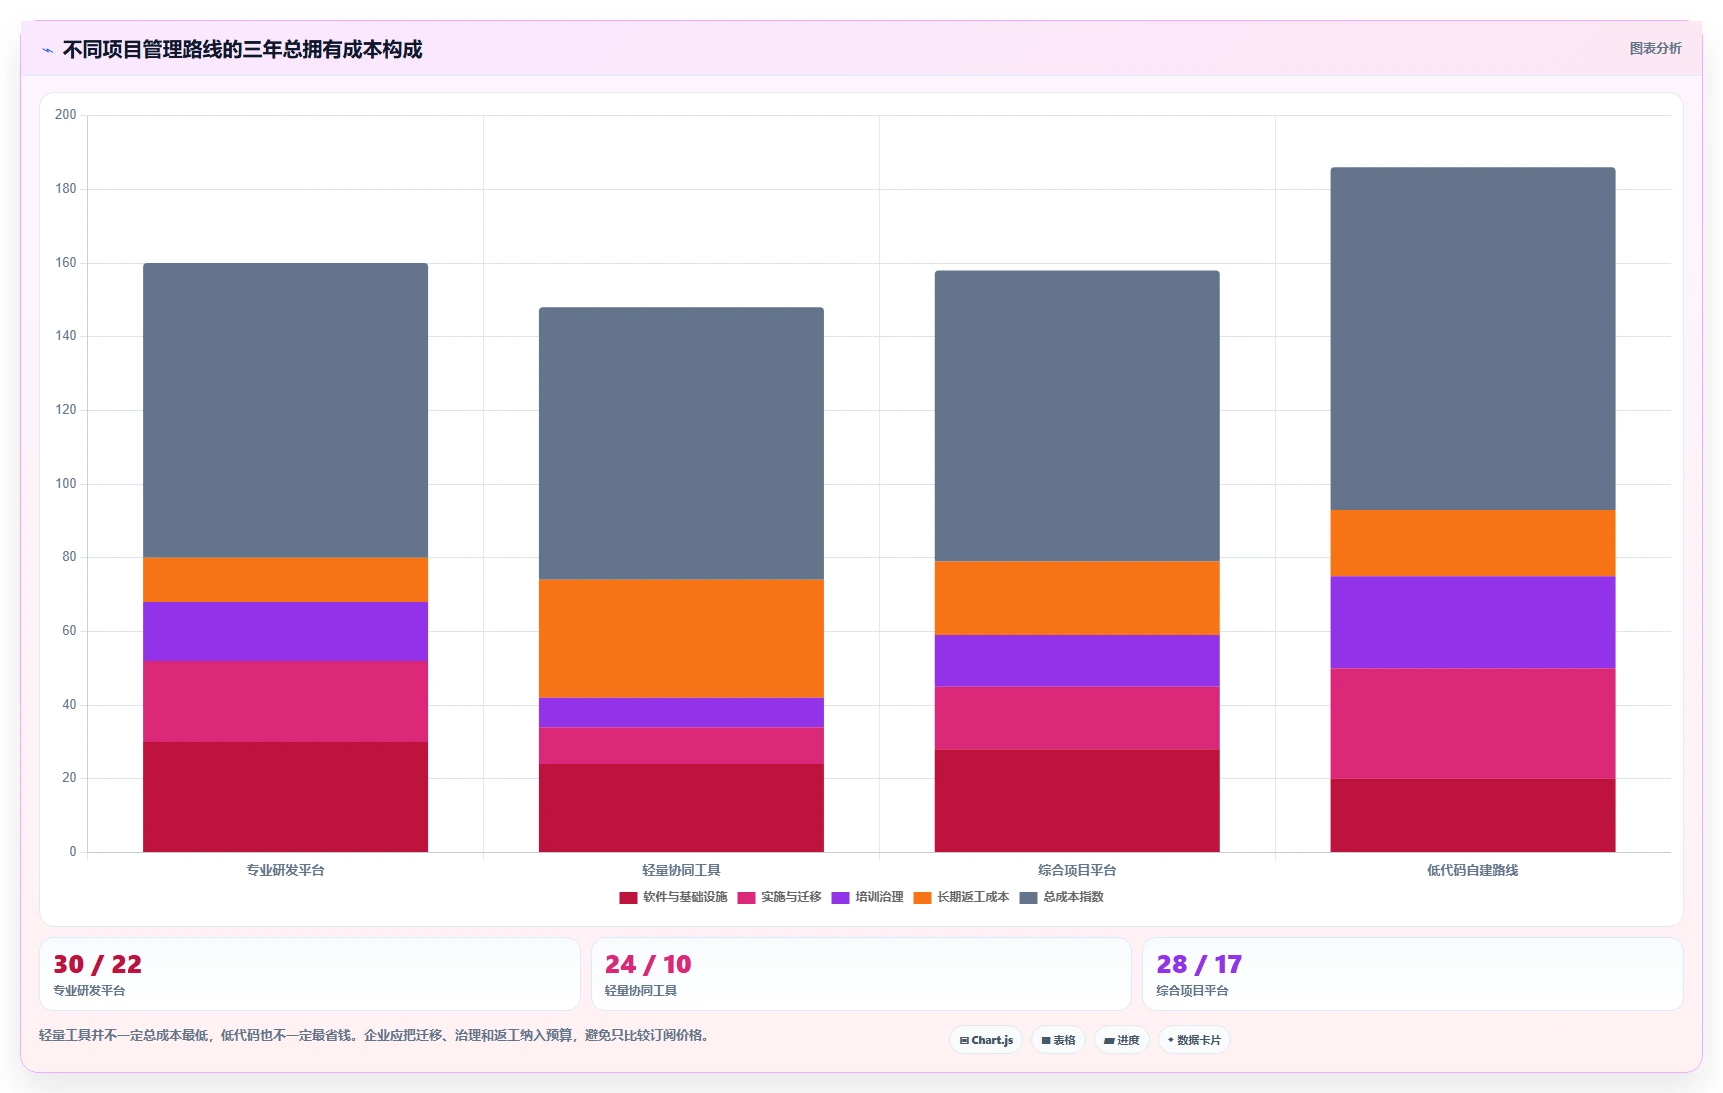The width and height of the screenshot is (1723, 1093).
Task: Select the pink 实施与迁移 segment of 专业研发平台
Action: [285, 701]
